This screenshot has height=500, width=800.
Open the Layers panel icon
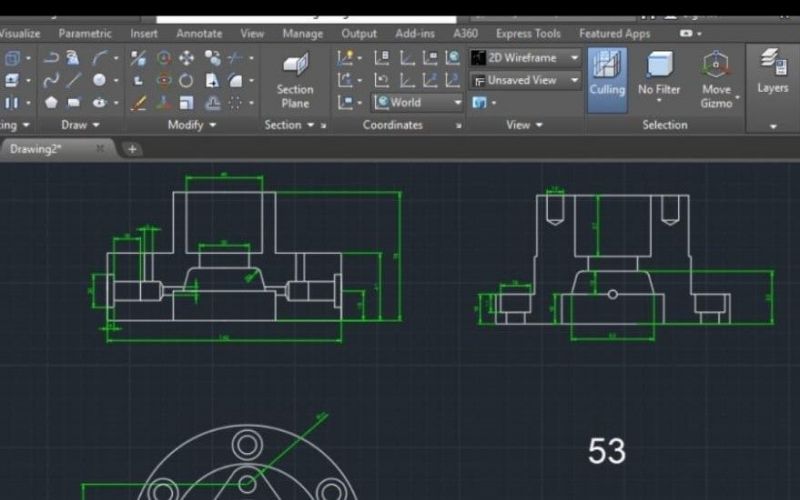coord(772,70)
